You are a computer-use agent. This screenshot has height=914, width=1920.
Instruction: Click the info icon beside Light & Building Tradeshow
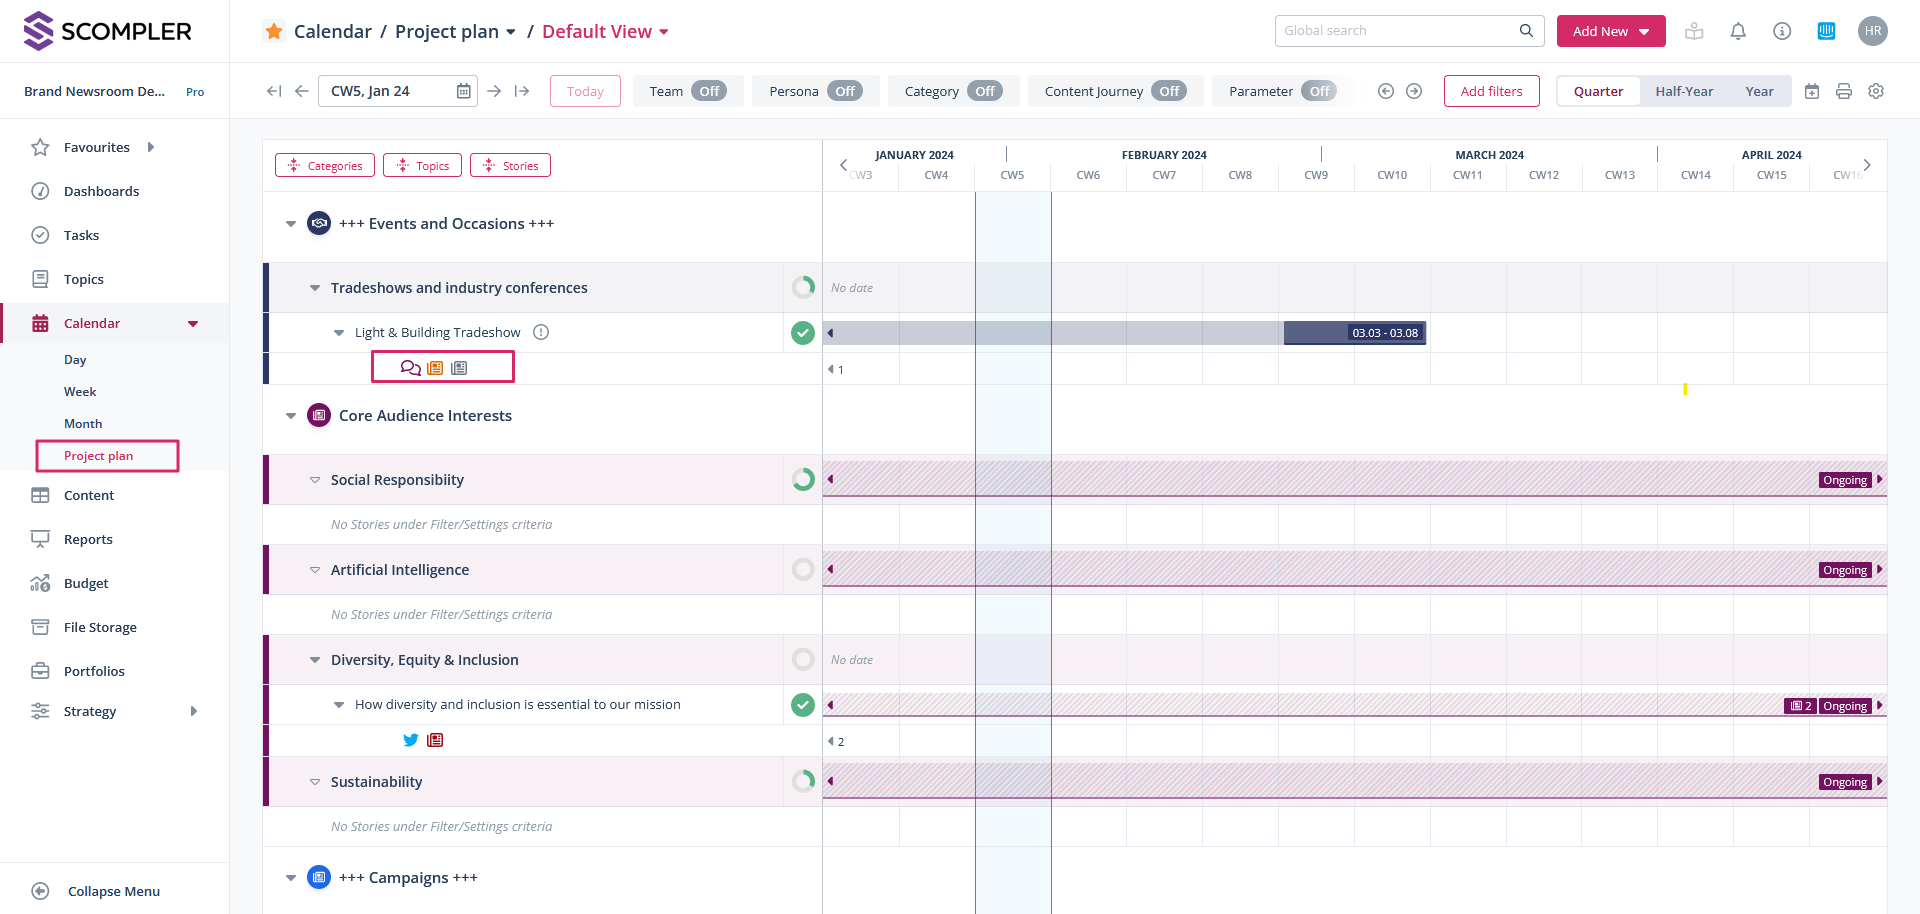click(541, 332)
